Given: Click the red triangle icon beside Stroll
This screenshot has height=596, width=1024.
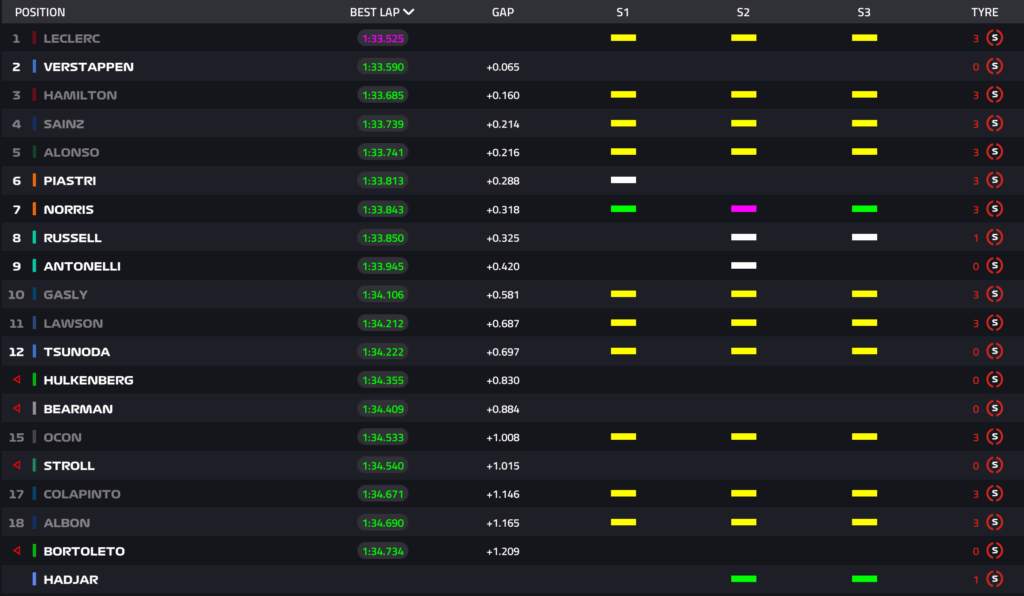Looking at the screenshot, I should (16, 466).
